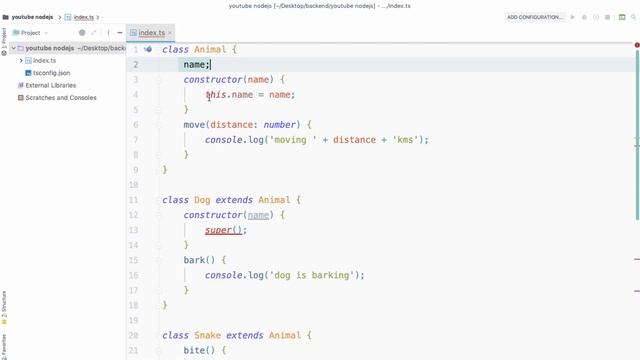Click 'bite()' method on line 21
Screen dimensions: 640x360
point(199,350)
